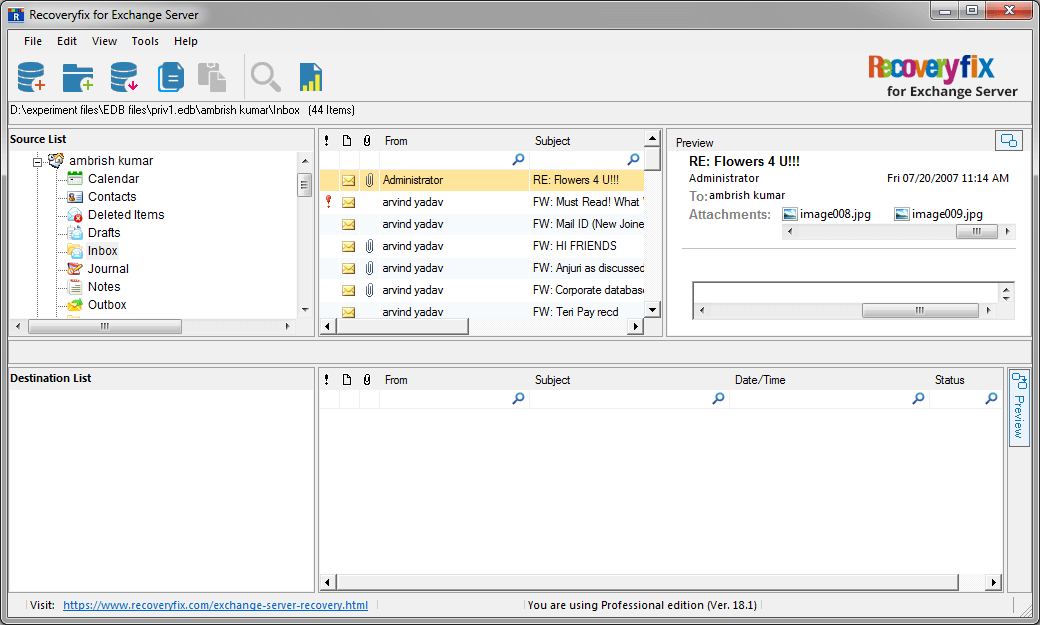Open the Edit menu
1040x625 pixels.
pos(67,41)
